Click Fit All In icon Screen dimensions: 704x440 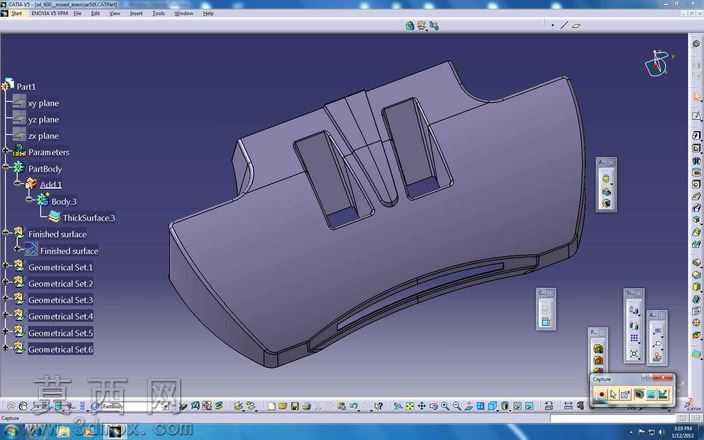(x=409, y=406)
